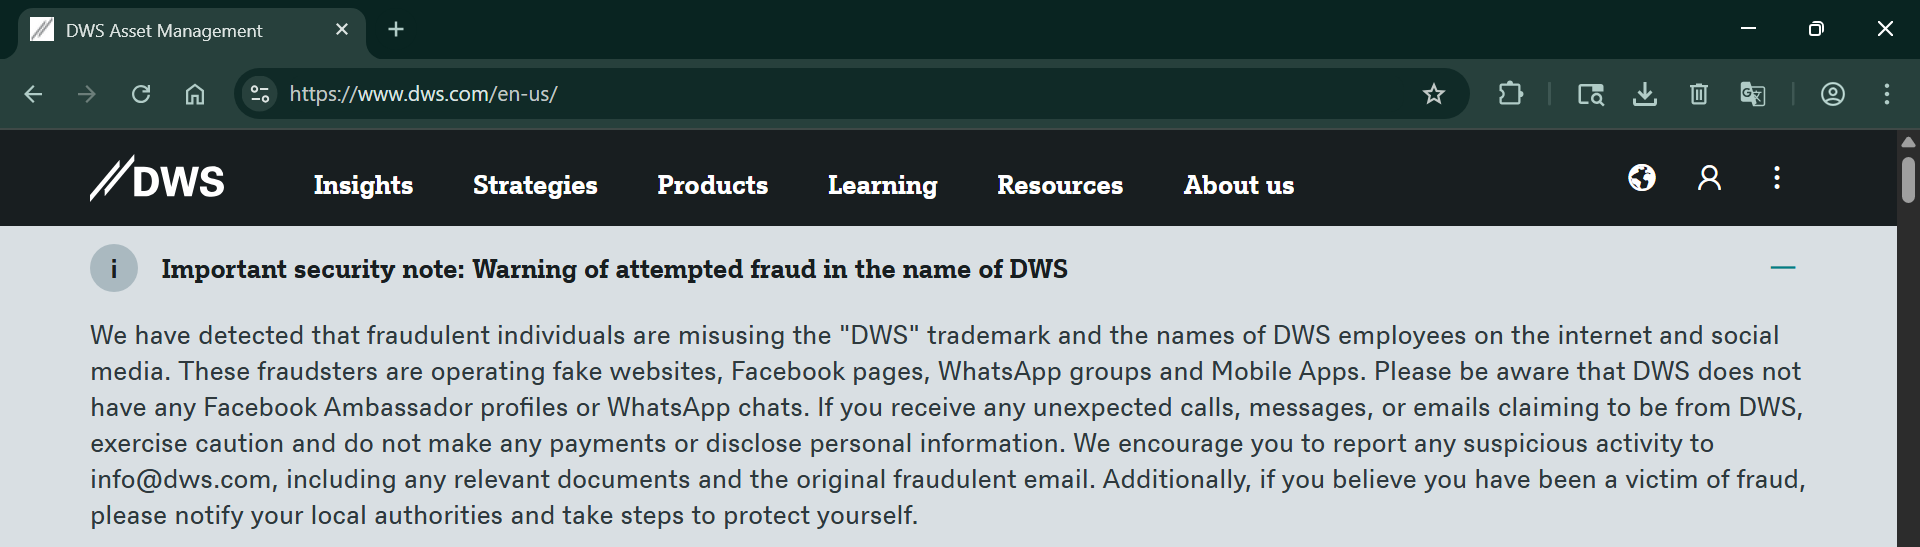1920x547 pixels.
Task: Collapse the security note banner
Action: coord(1782,268)
